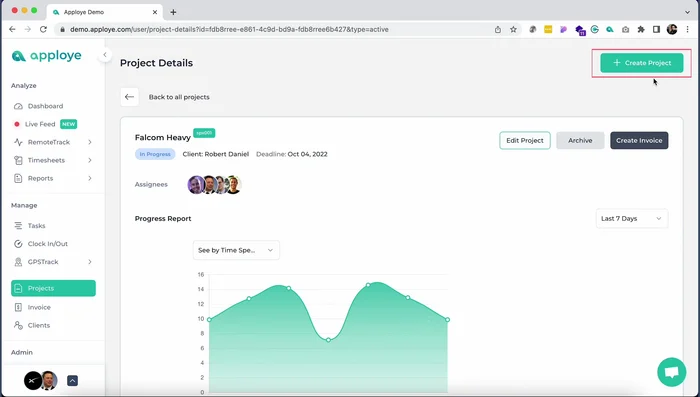
Task: Select Projects in the sidebar
Action: click(x=53, y=288)
